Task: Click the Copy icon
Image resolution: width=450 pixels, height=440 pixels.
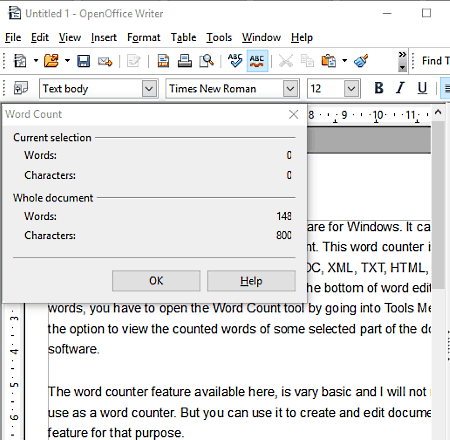Action: pyautogui.click(x=307, y=61)
